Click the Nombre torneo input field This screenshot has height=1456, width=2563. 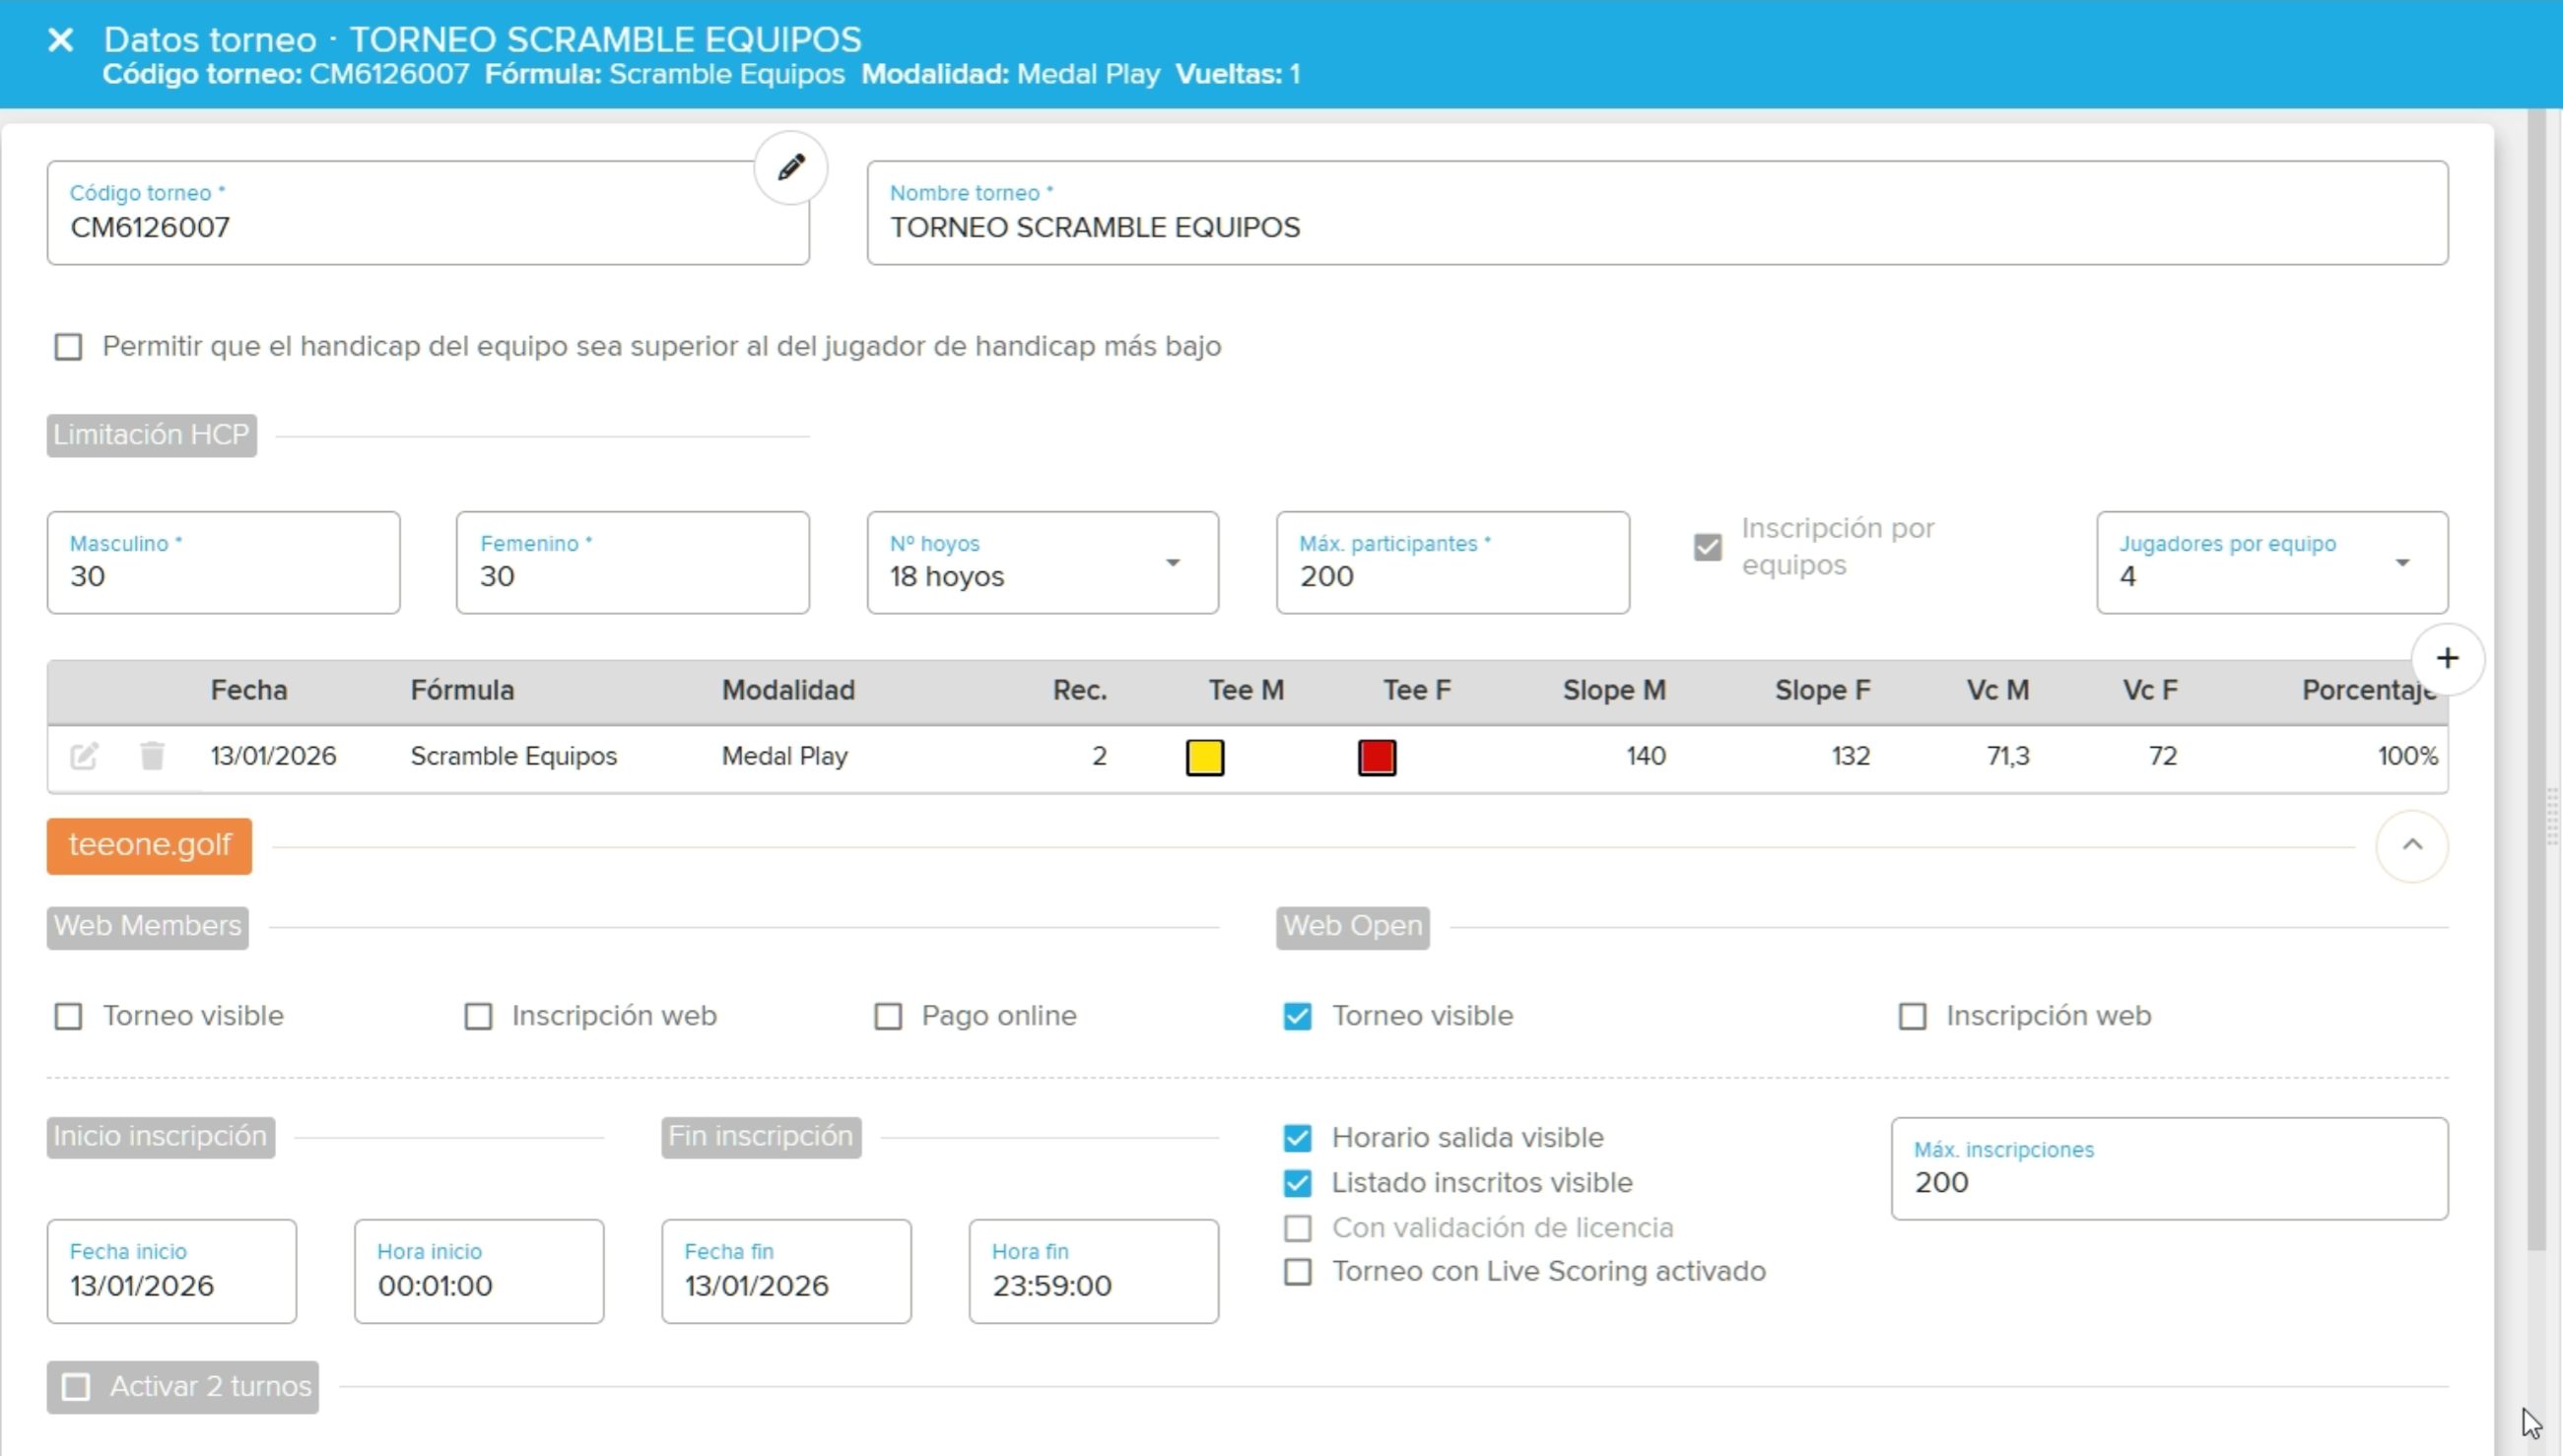coord(1656,227)
